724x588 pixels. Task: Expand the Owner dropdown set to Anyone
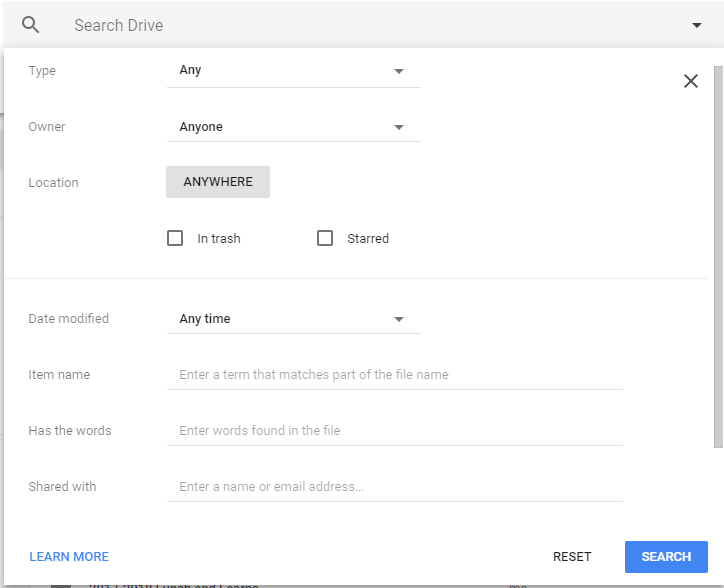click(x=293, y=127)
